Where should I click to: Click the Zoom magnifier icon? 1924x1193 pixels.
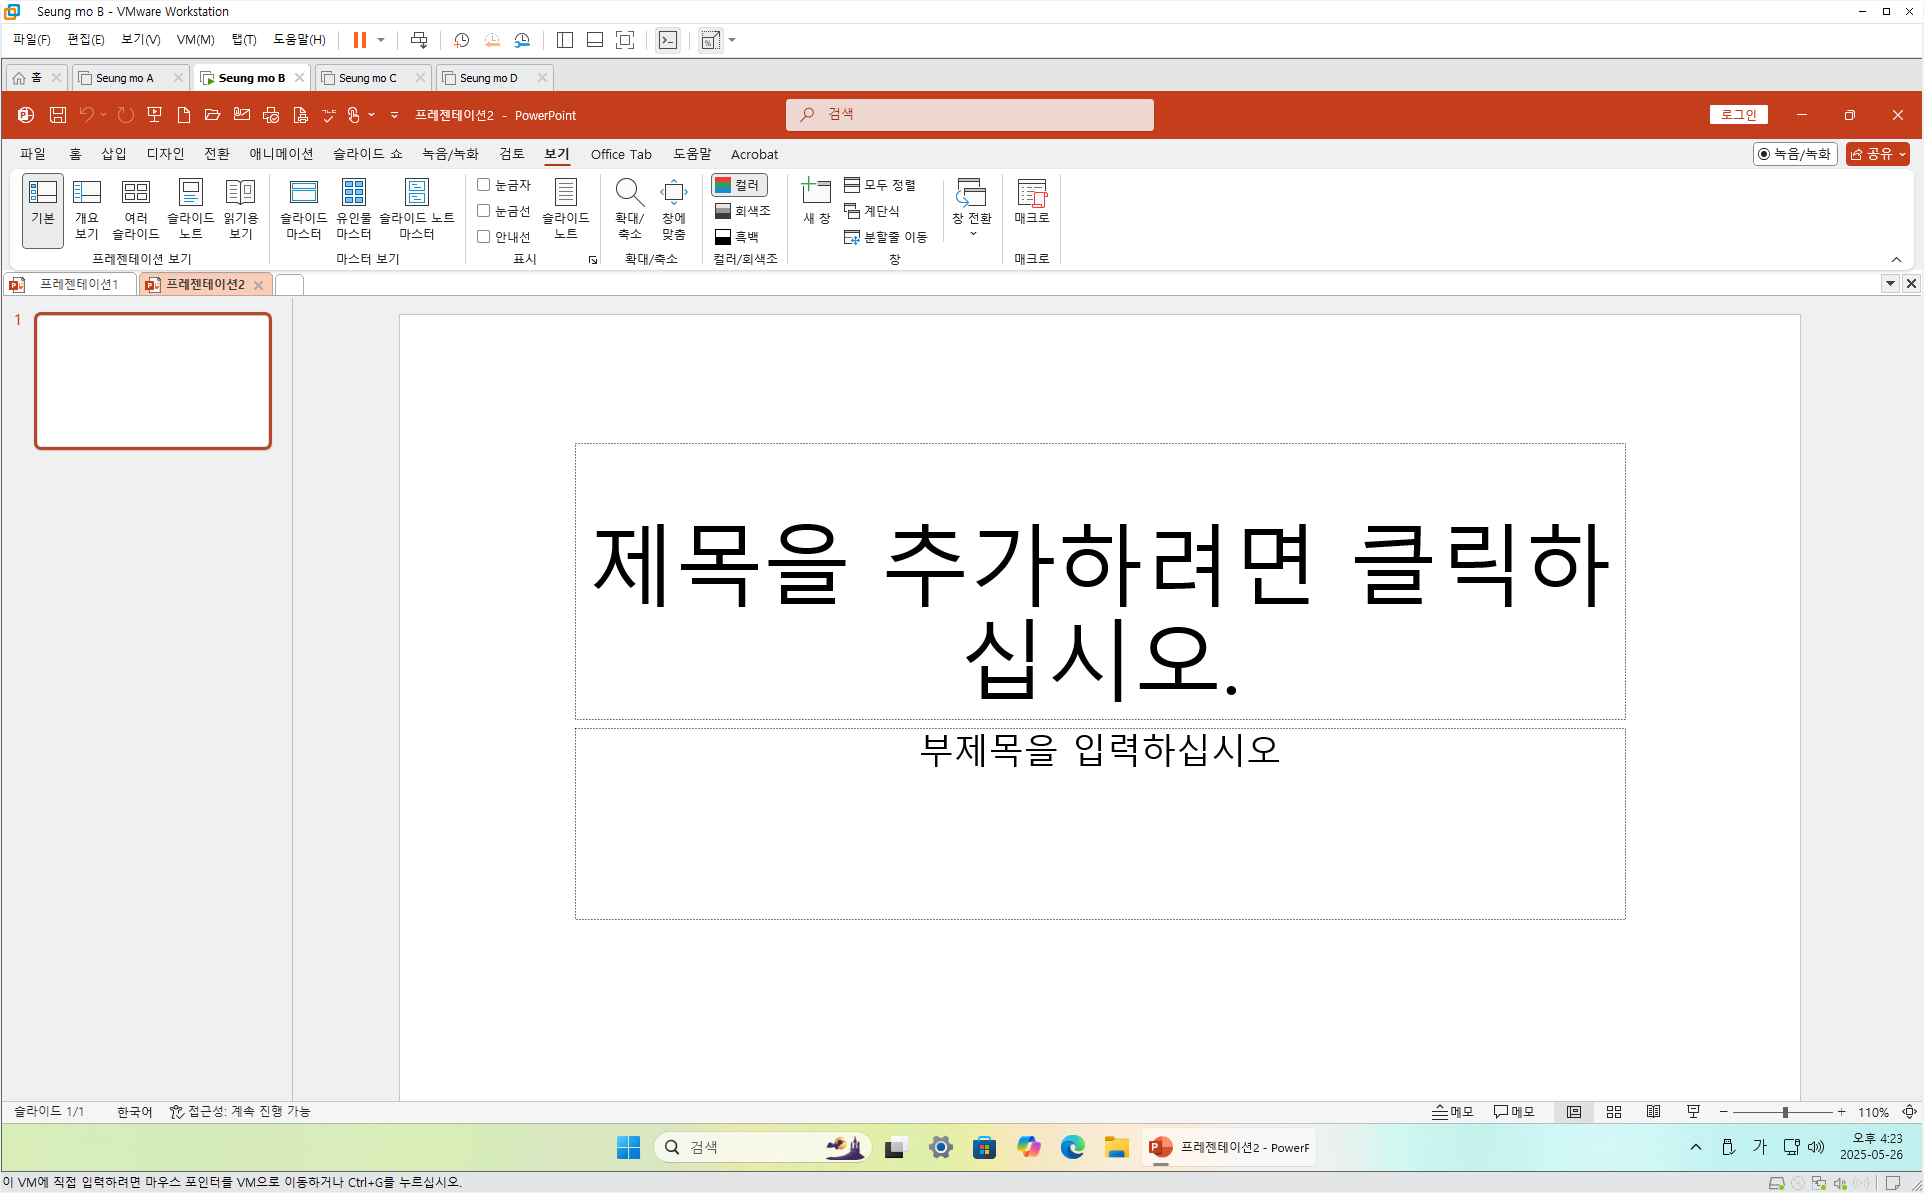pos(629,193)
